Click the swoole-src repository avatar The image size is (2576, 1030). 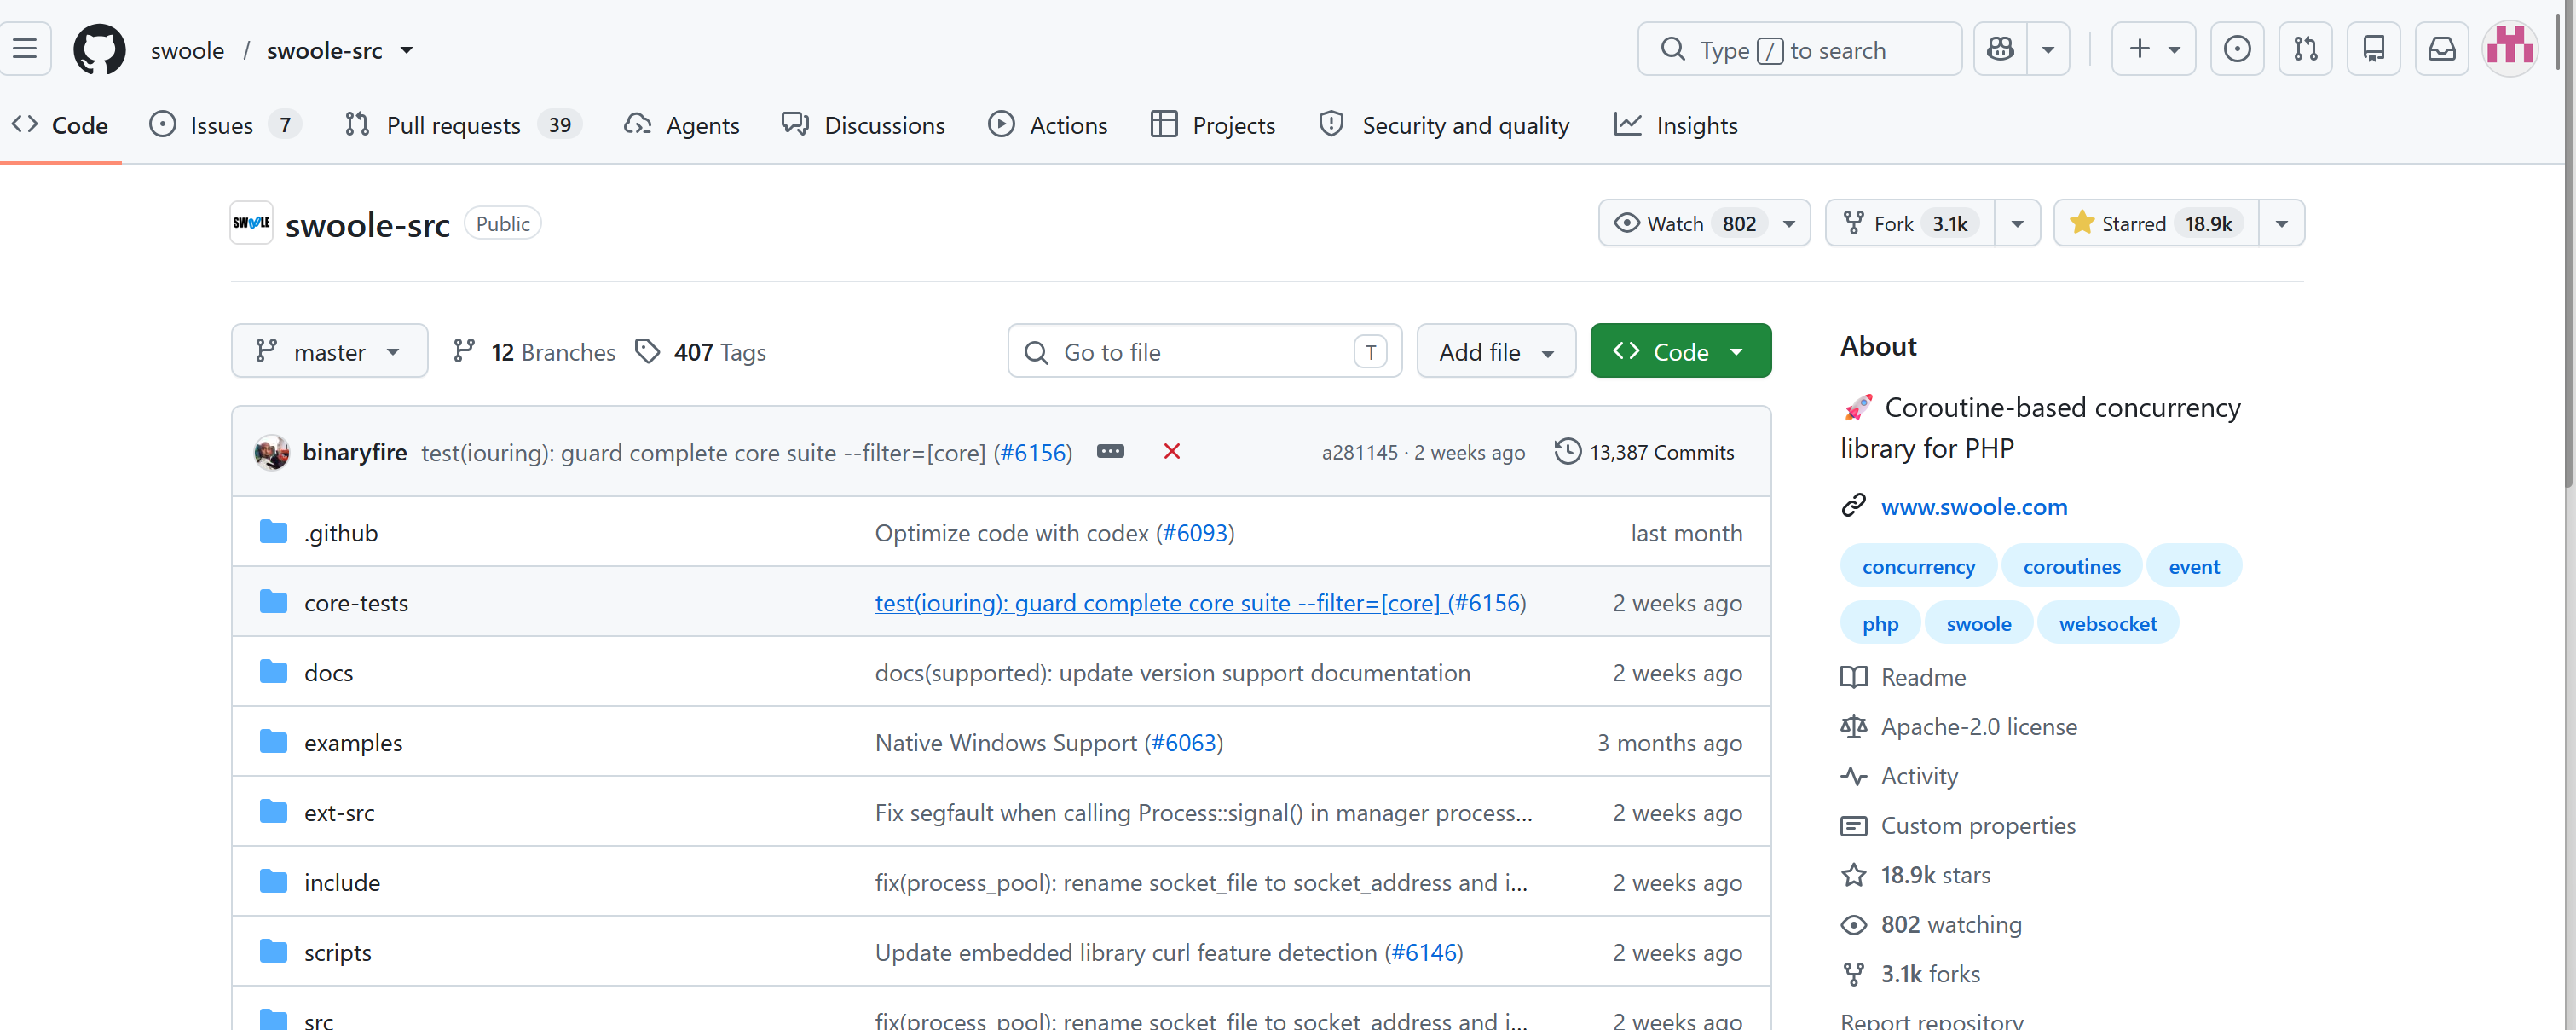(251, 223)
